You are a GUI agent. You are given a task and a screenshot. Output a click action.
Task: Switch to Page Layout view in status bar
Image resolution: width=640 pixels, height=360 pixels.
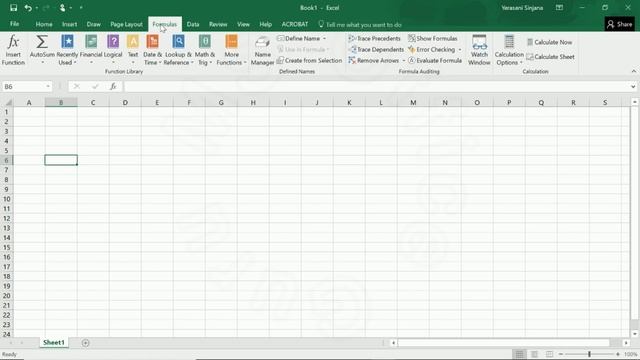(534, 354)
